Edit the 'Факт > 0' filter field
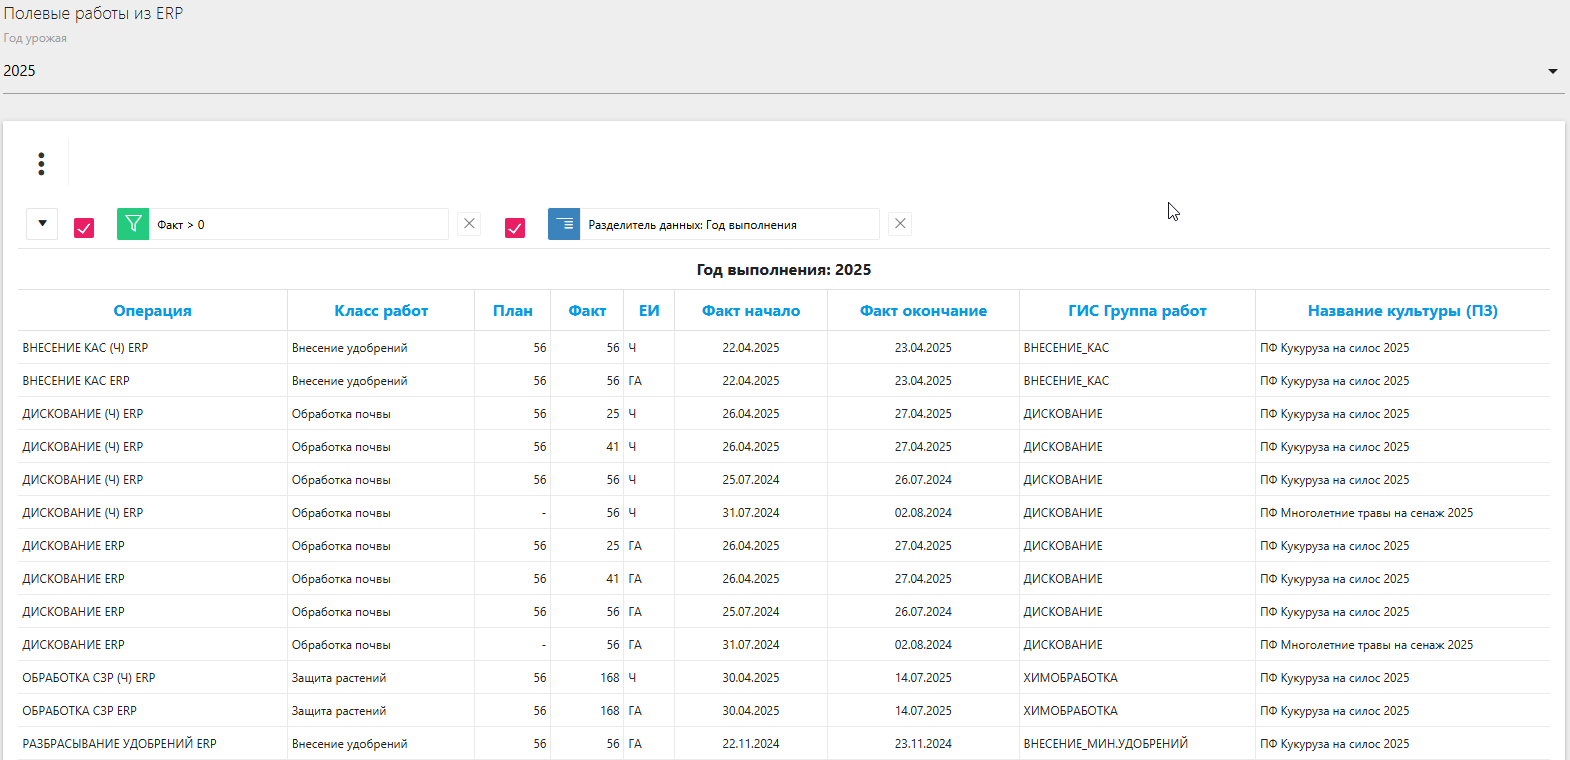The height and width of the screenshot is (760, 1570). coord(300,225)
